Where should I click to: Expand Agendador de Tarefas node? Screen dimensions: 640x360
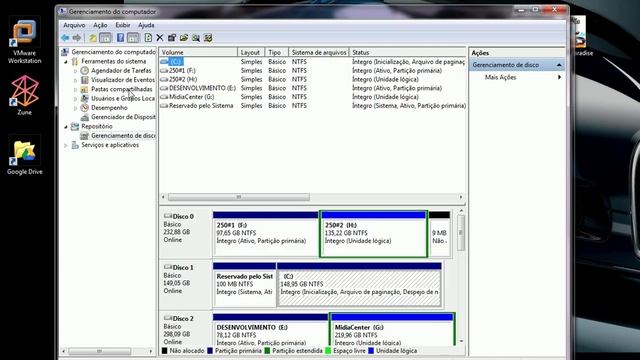(x=76, y=71)
